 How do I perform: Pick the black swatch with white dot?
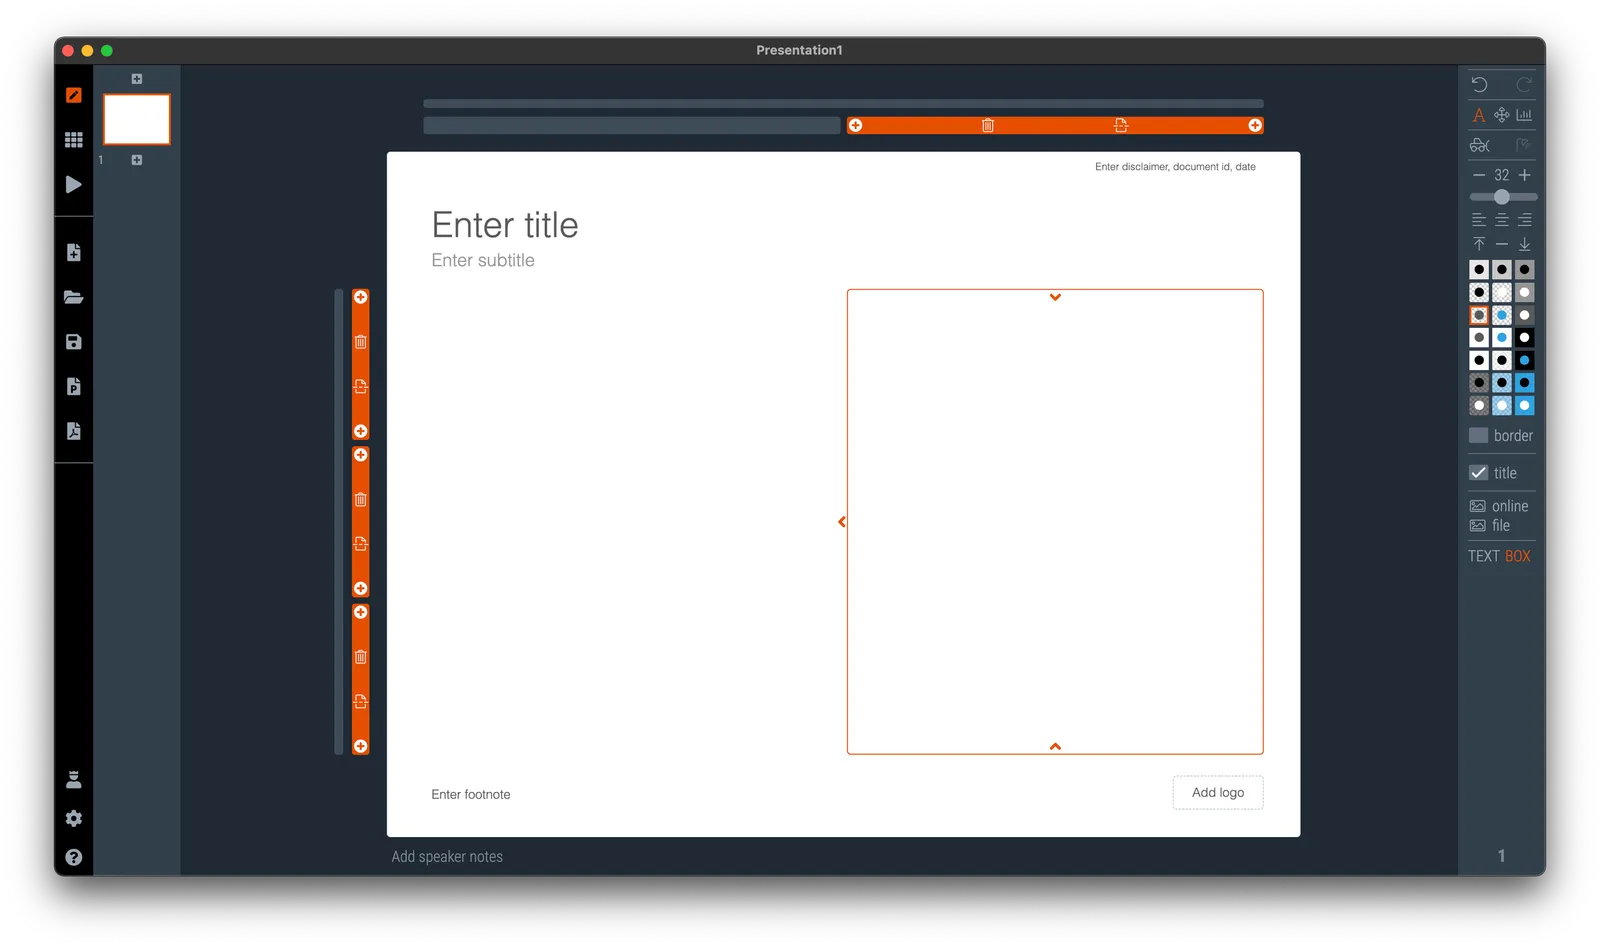(x=1524, y=338)
